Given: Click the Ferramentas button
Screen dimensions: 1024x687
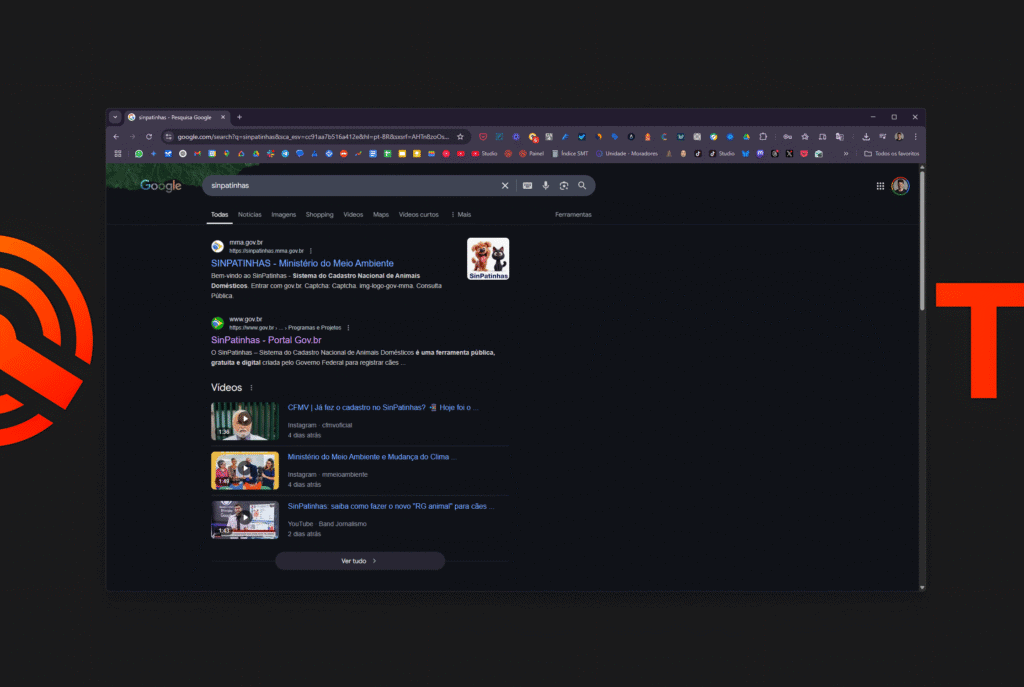Looking at the screenshot, I should (x=573, y=215).
